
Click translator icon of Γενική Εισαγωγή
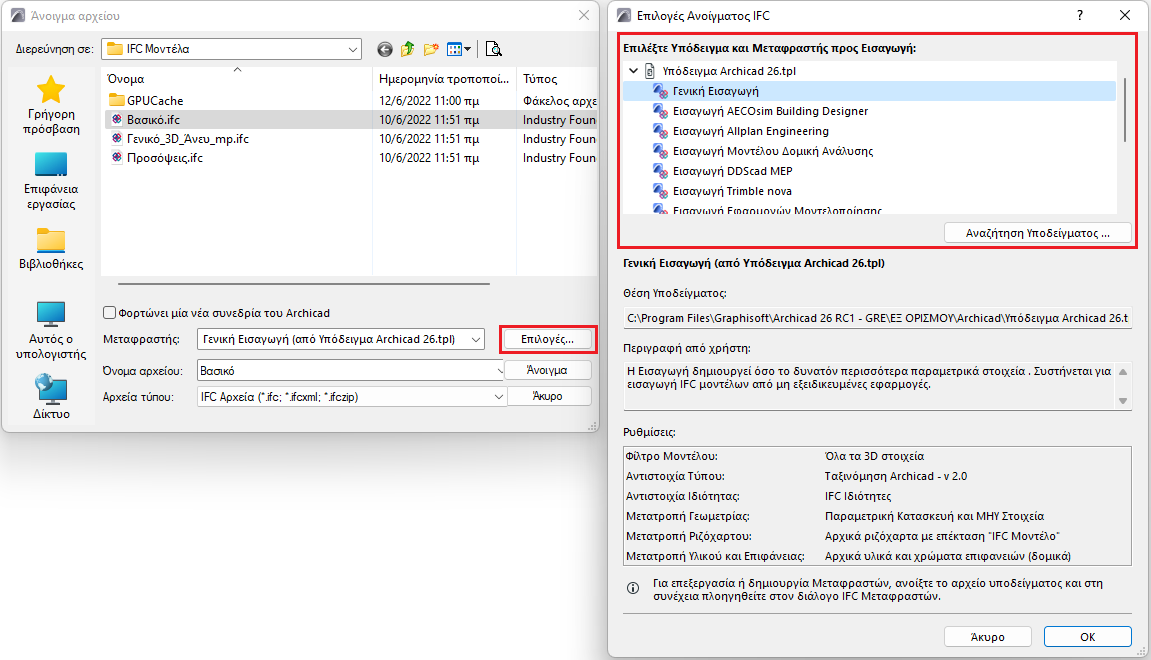(x=661, y=91)
